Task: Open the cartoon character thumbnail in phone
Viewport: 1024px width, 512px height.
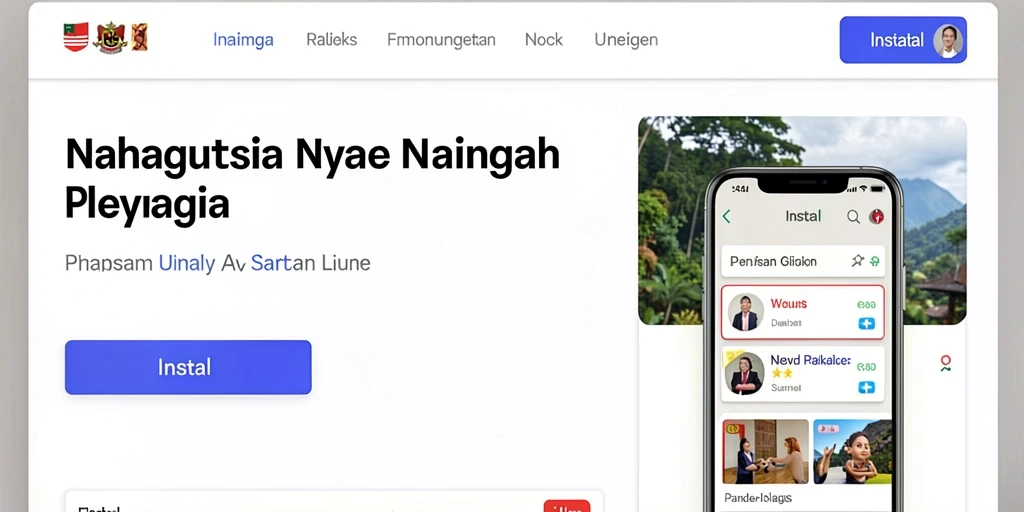Action: tap(852, 451)
